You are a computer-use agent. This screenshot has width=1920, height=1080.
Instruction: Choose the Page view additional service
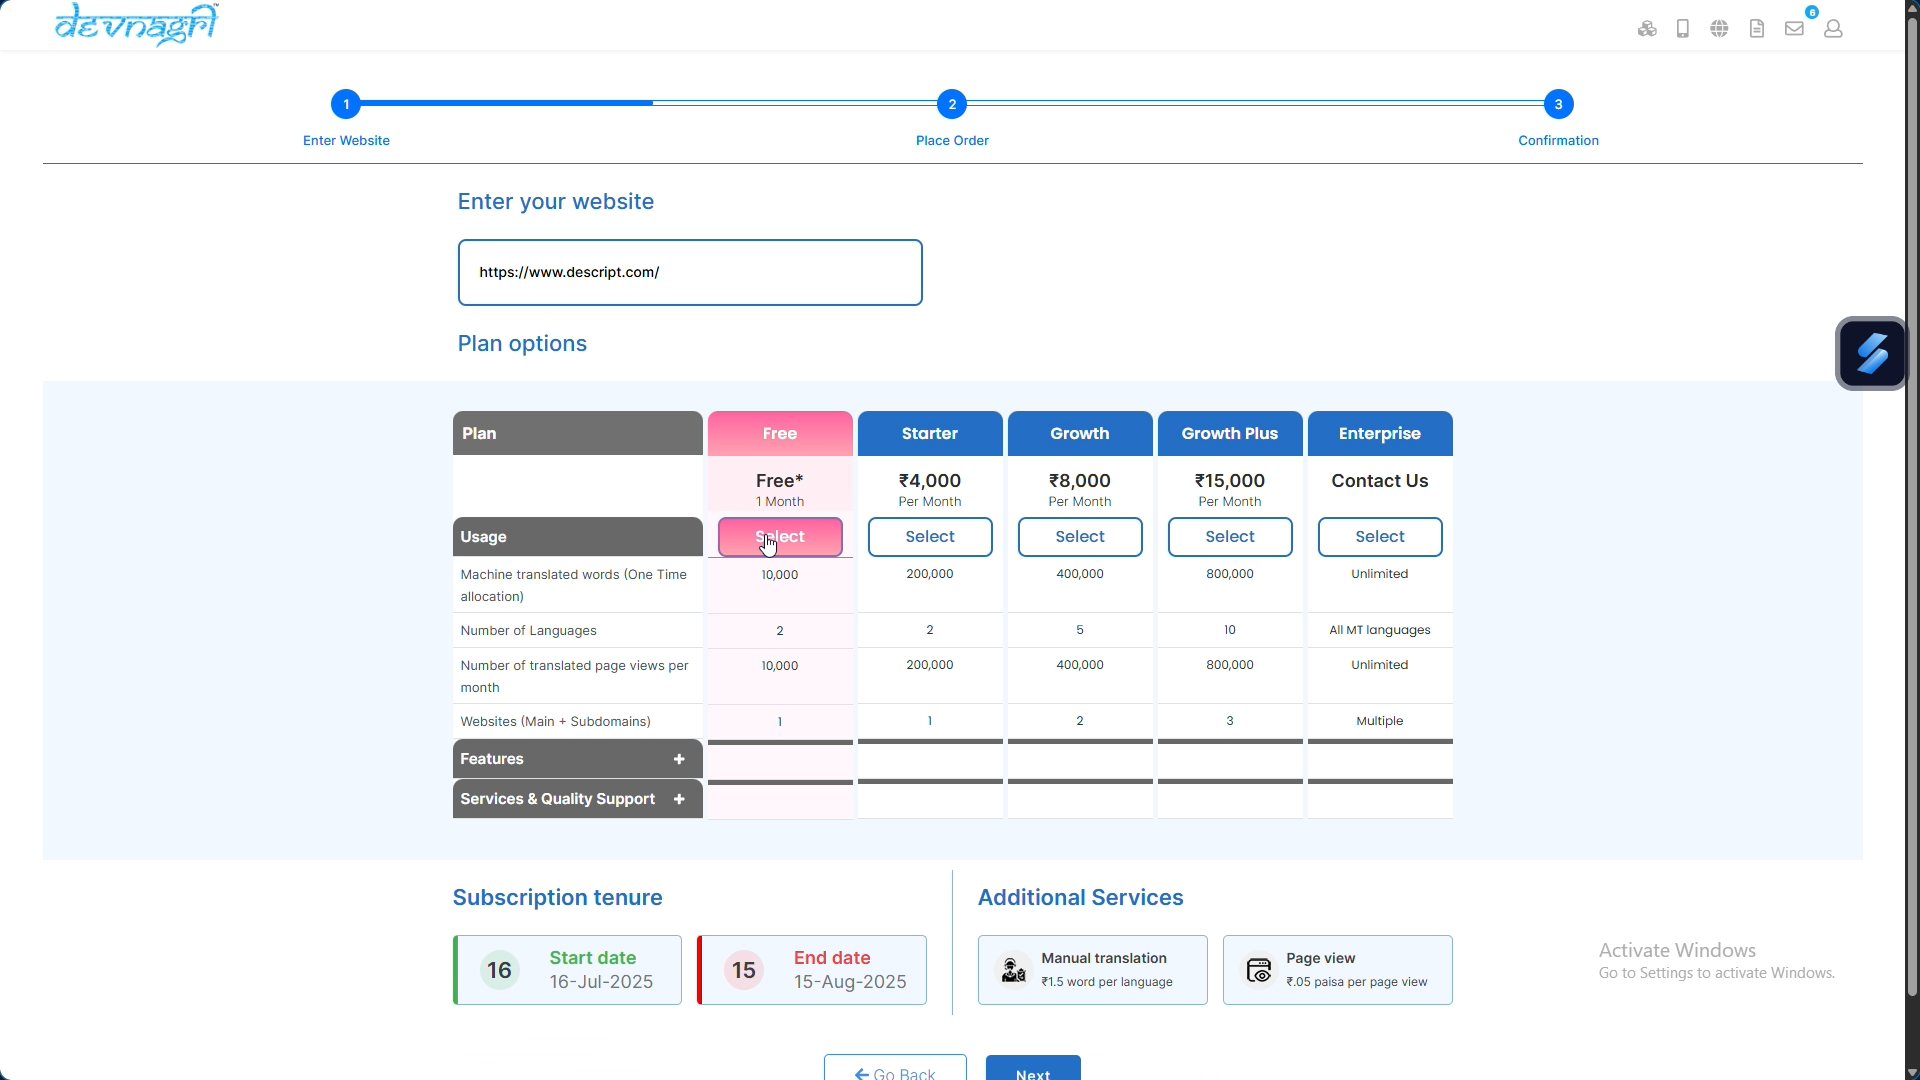click(x=1338, y=970)
